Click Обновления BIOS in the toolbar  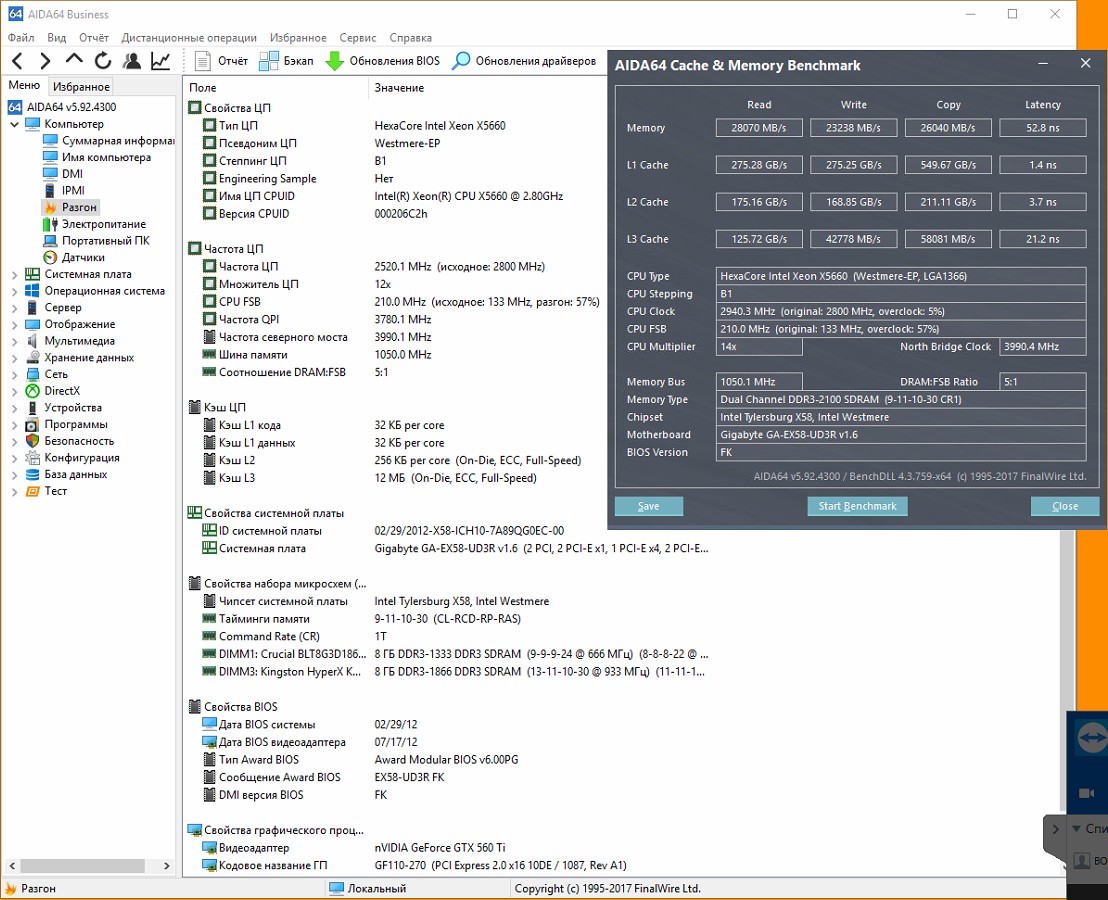382,61
